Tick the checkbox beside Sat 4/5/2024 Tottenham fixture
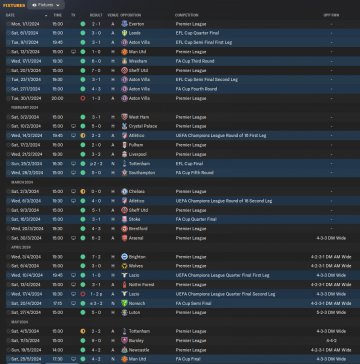 point(8,331)
